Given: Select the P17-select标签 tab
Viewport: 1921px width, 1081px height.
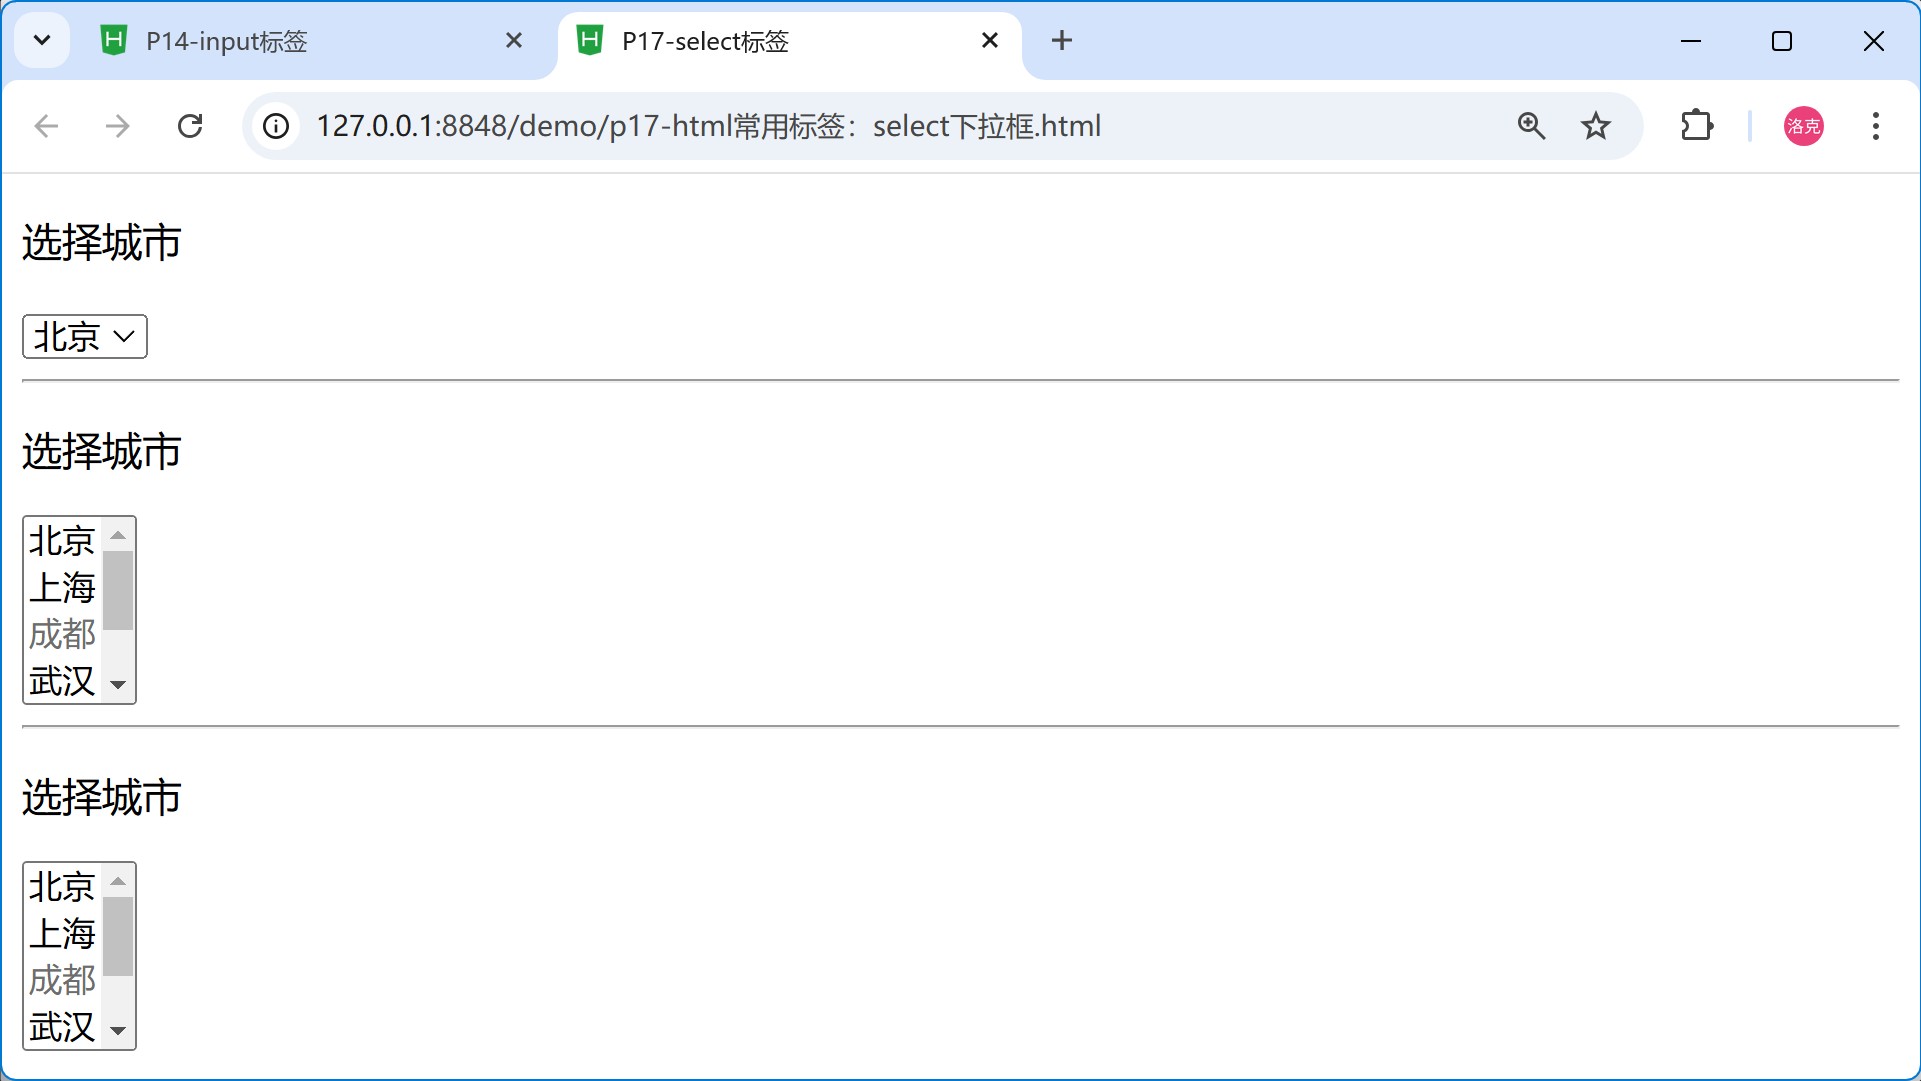Looking at the screenshot, I should [x=790, y=41].
